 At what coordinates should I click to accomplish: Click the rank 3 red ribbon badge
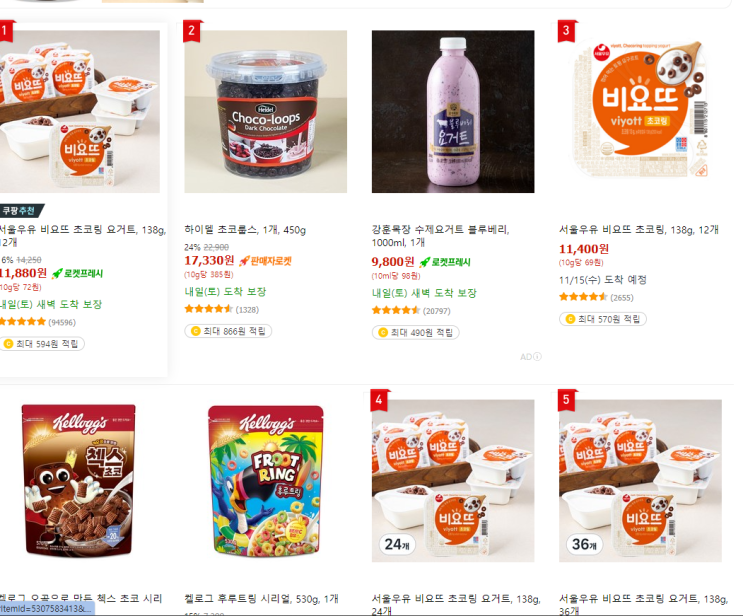tap(567, 31)
